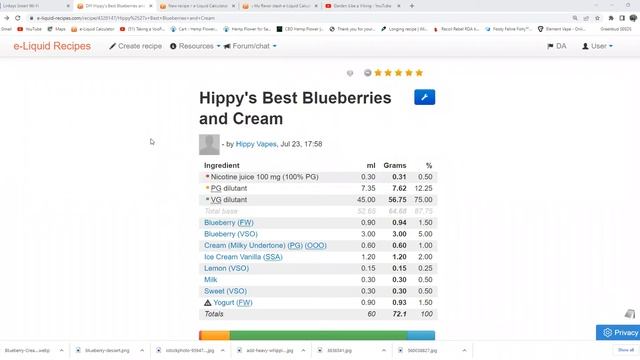640x360 pixels.
Task: Click Create recipe in the navigation bar
Action: [x=136, y=46]
